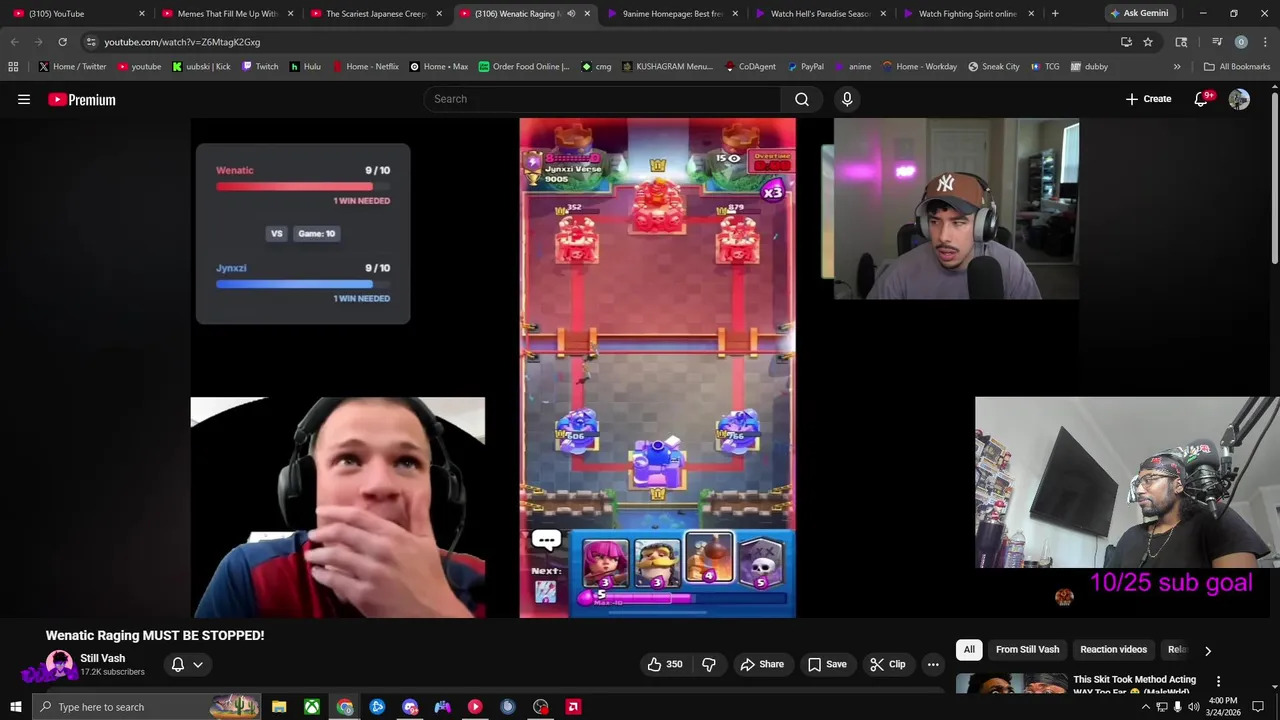The width and height of the screenshot is (1280, 720).
Task: Open the All Bookmarks folder
Action: tap(1237, 67)
